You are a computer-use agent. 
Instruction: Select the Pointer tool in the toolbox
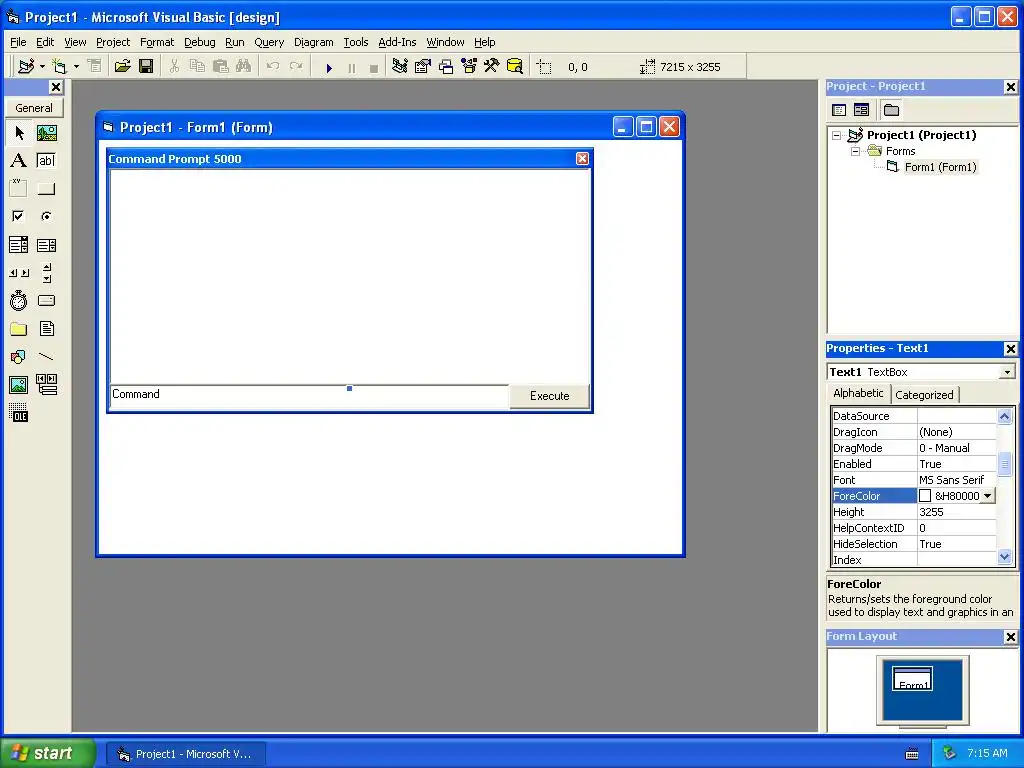click(x=19, y=133)
